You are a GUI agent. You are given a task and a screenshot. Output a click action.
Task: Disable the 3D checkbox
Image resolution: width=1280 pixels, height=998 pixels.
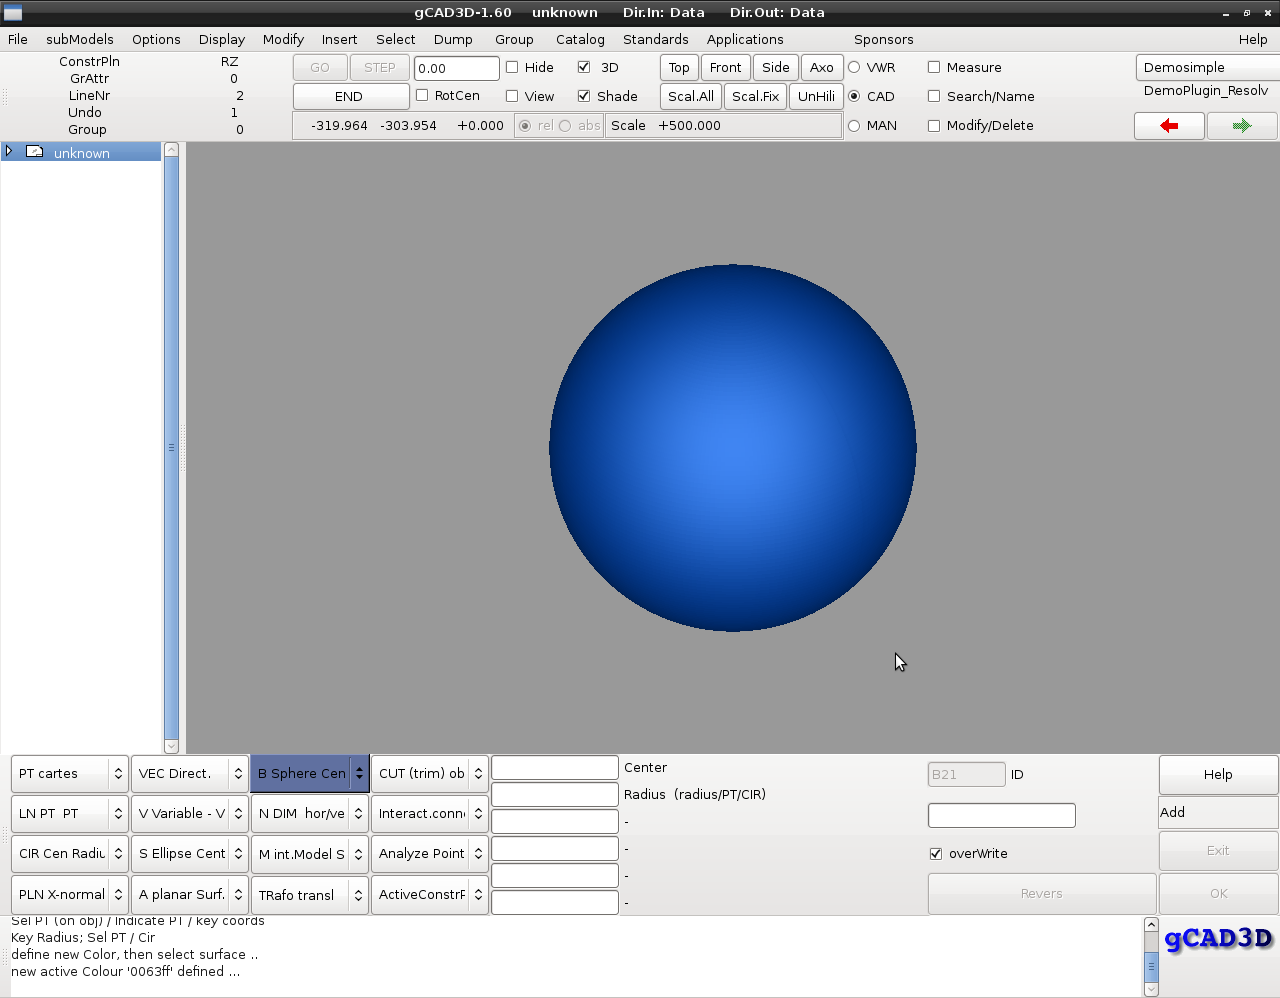pyautogui.click(x=584, y=67)
